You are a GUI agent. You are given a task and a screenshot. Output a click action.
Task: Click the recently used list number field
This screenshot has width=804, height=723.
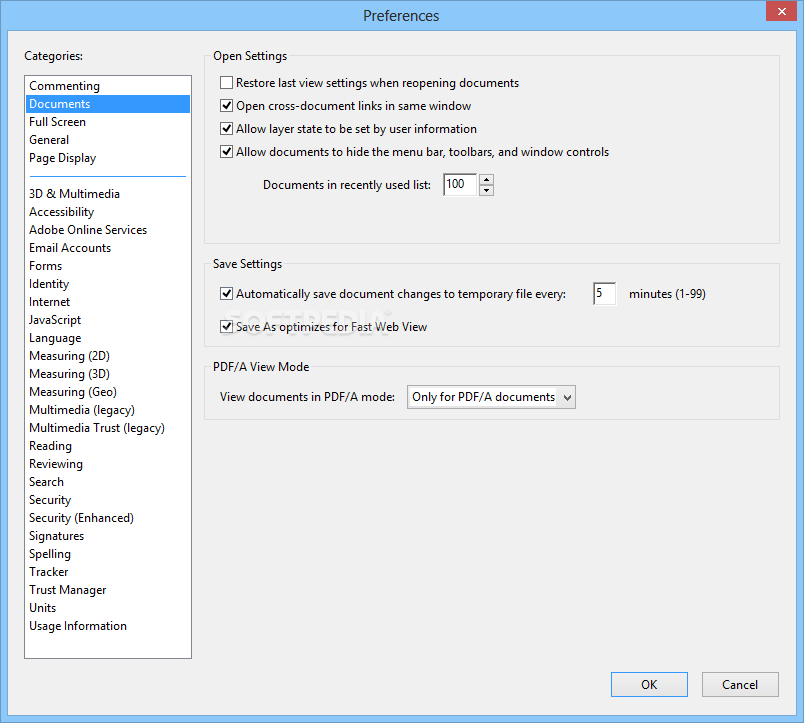click(x=460, y=185)
